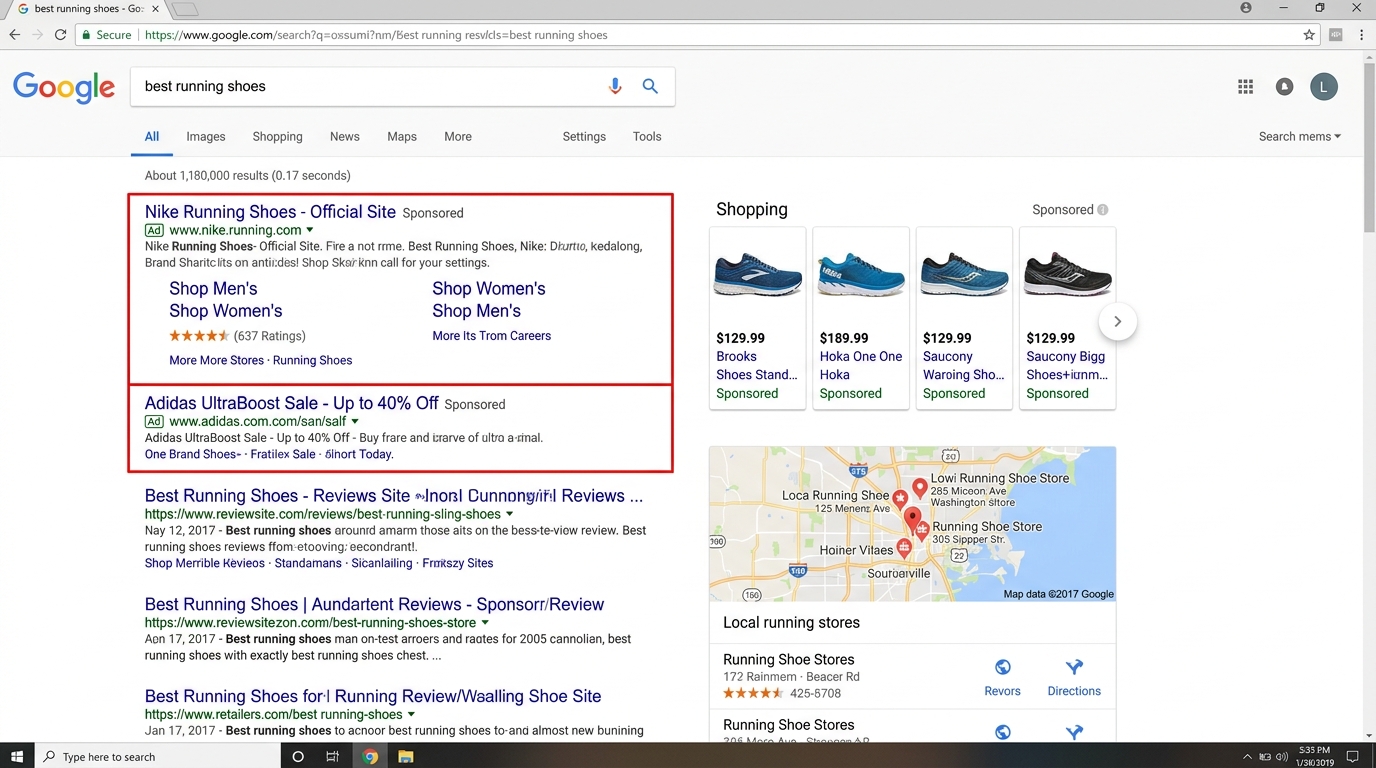Select the Hoiner Vitaes map pin

[x=904, y=547]
